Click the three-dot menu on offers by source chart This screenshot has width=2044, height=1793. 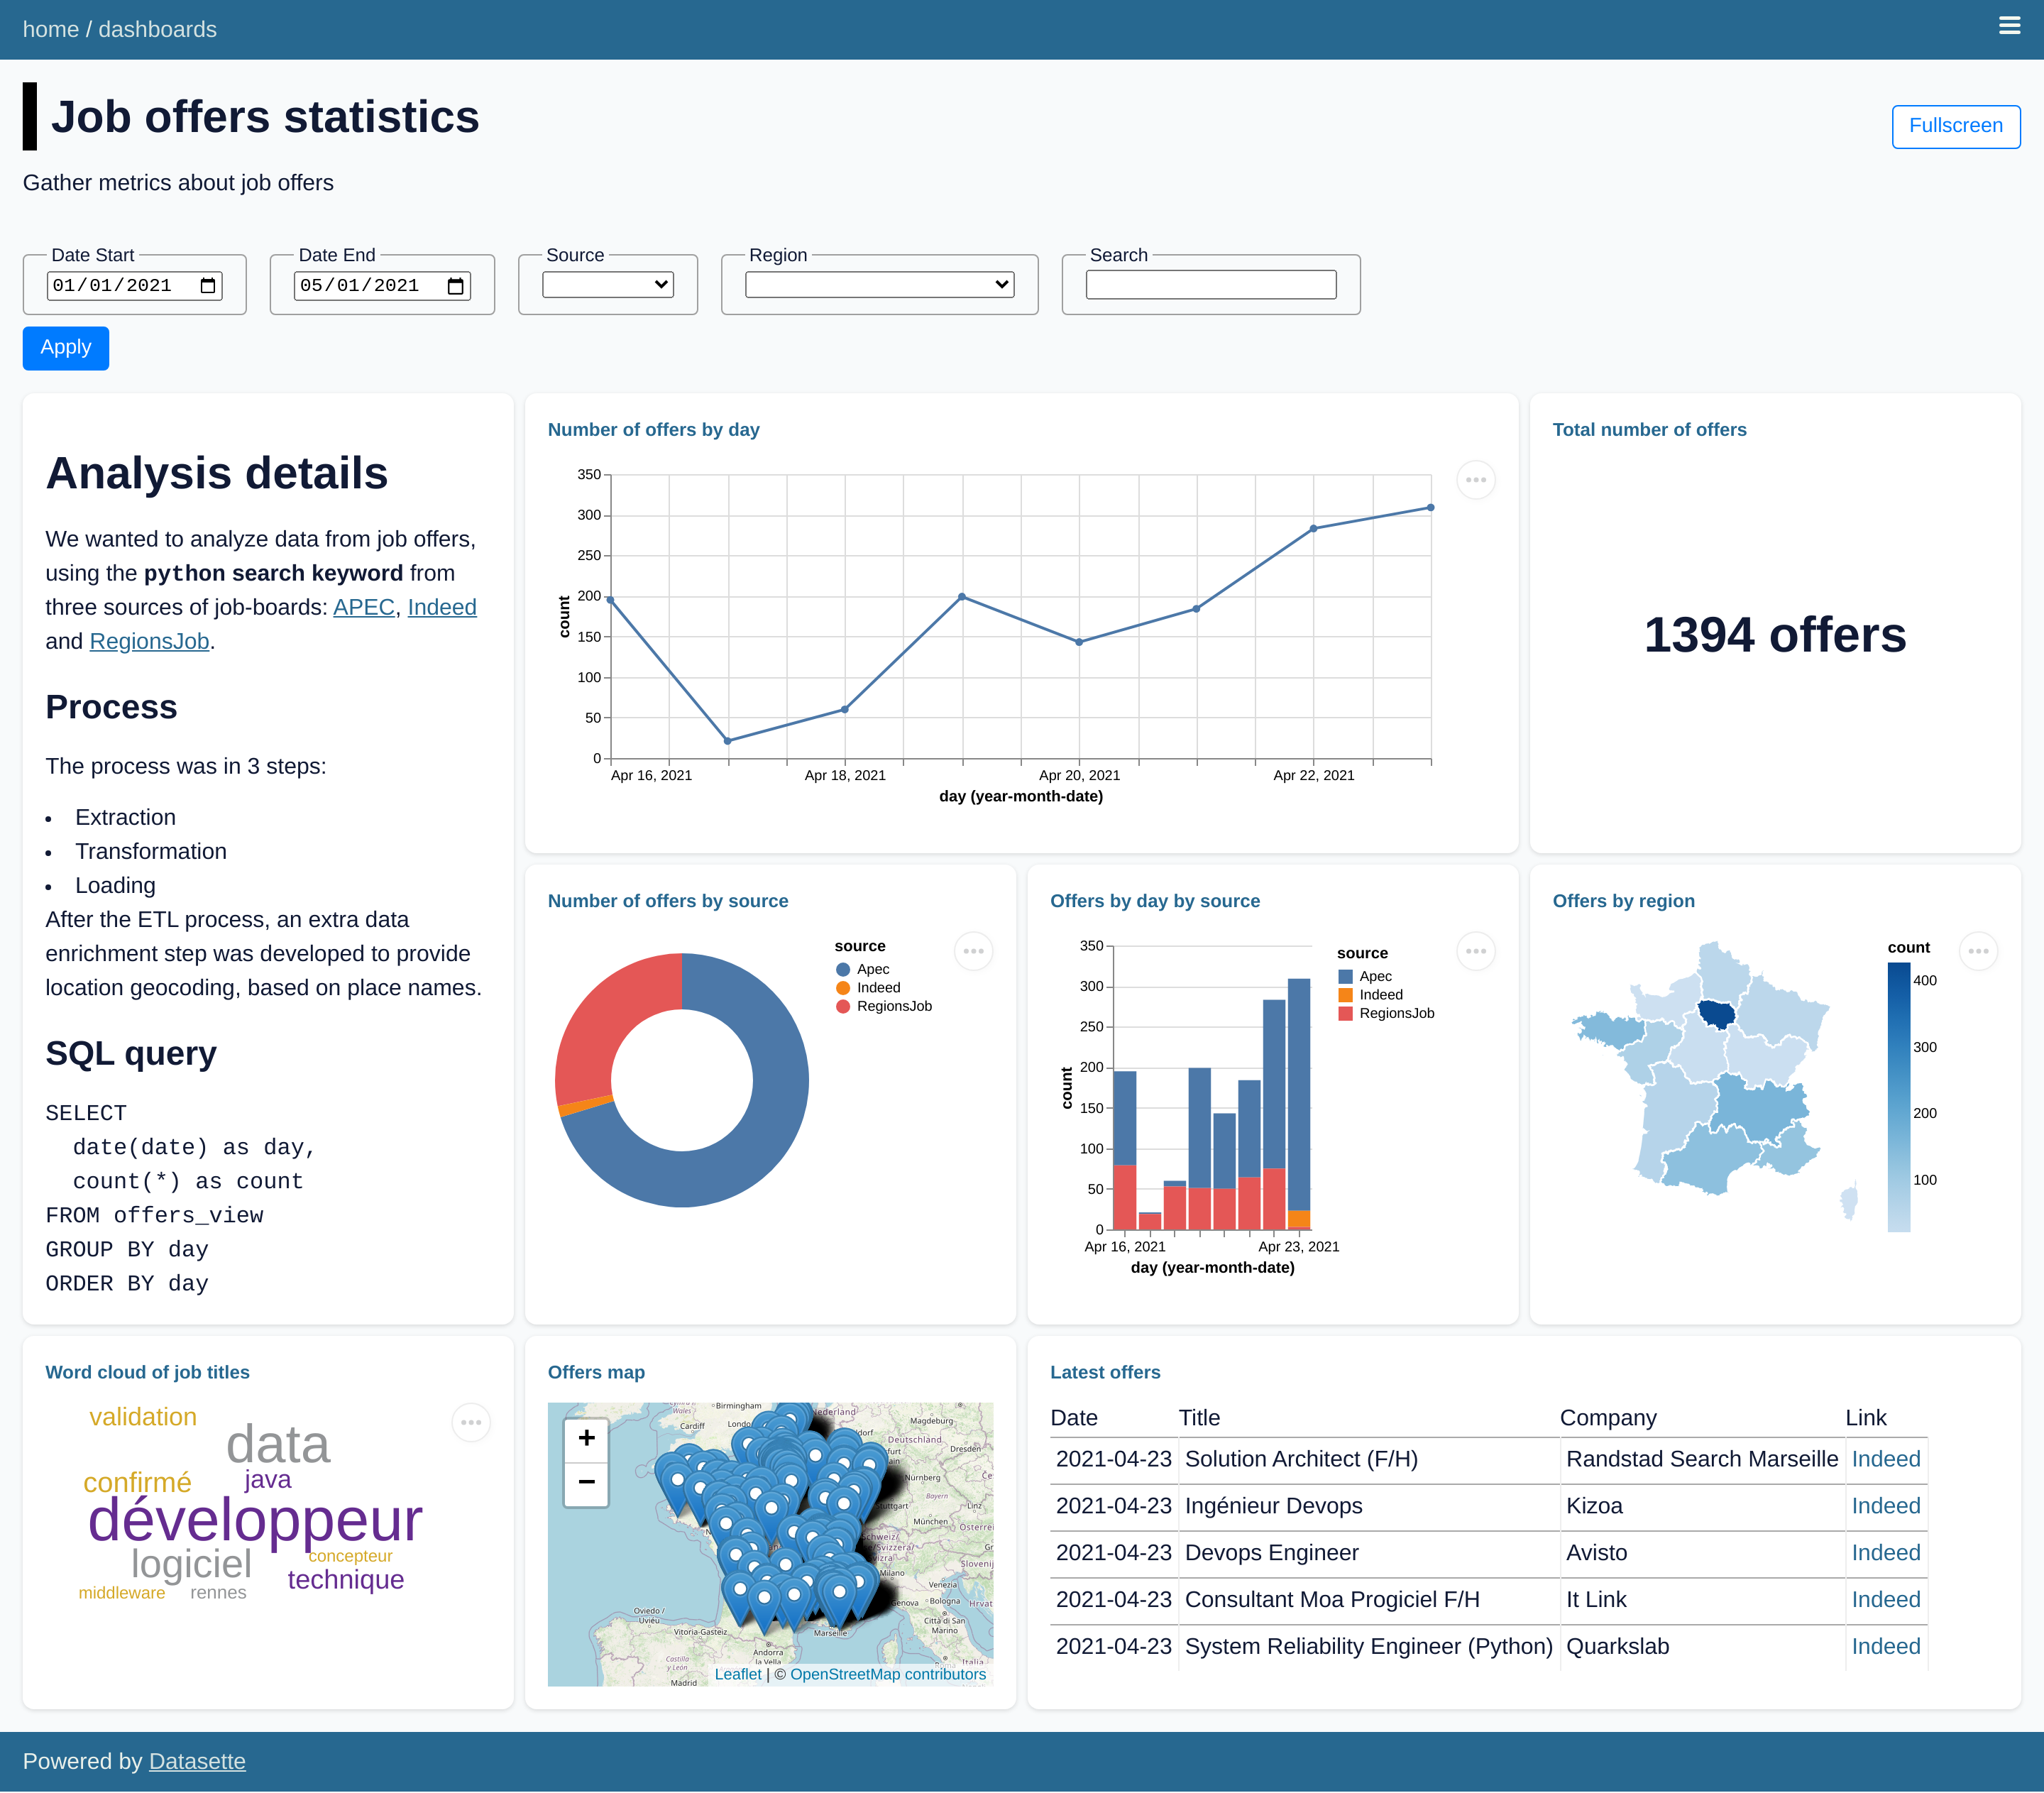(973, 951)
